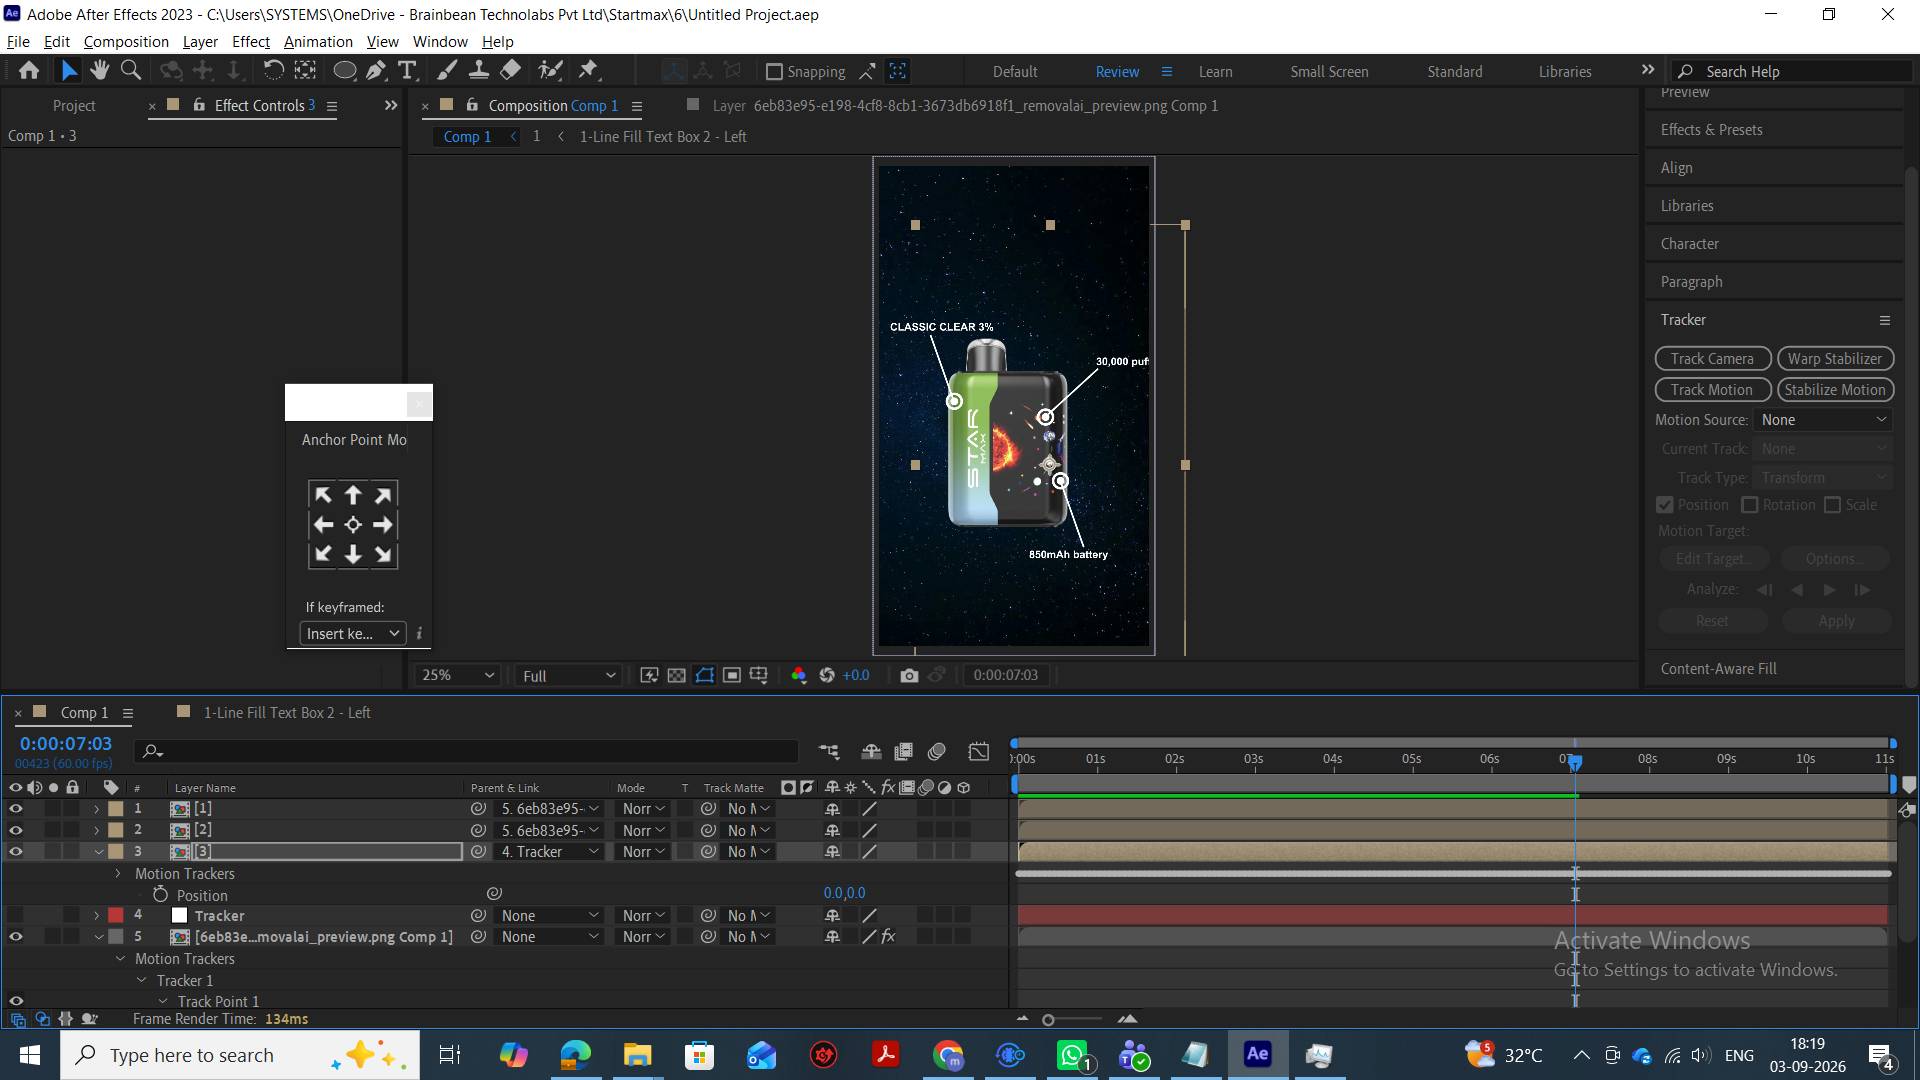
Task: Select the Rectangle shape tool
Action: click(x=344, y=70)
